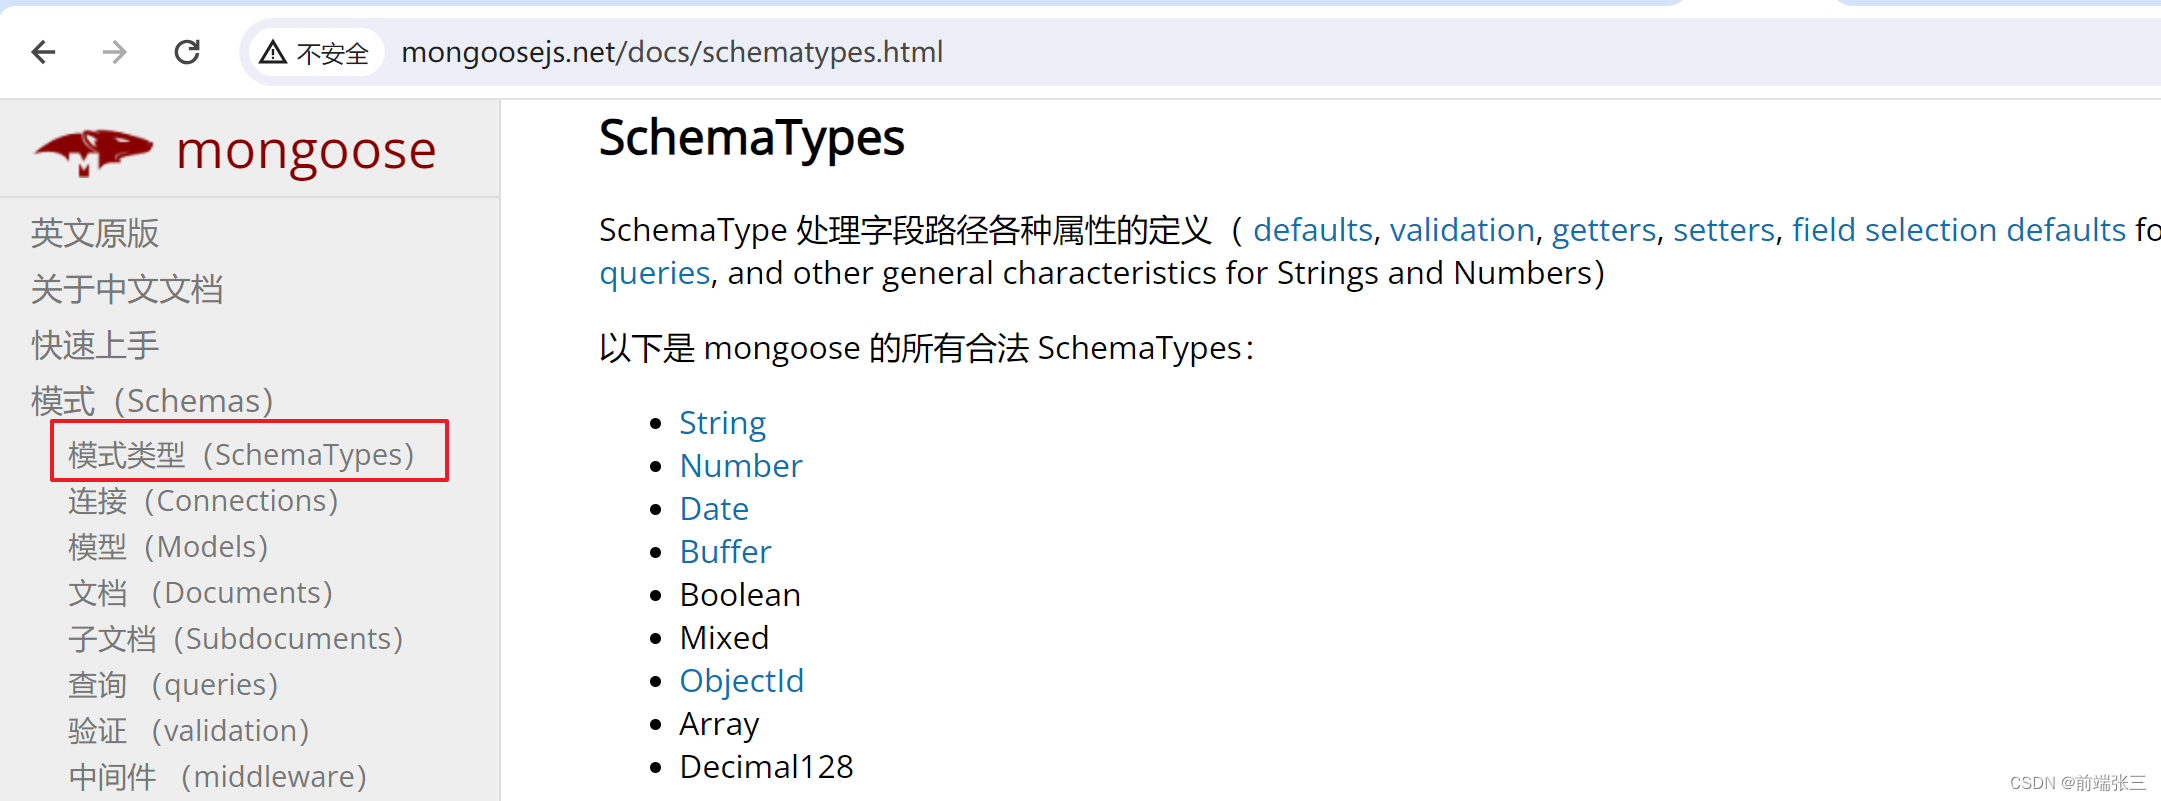Click the 不安全 security label
This screenshot has width=2161, height=801.
tap(333, 53)
